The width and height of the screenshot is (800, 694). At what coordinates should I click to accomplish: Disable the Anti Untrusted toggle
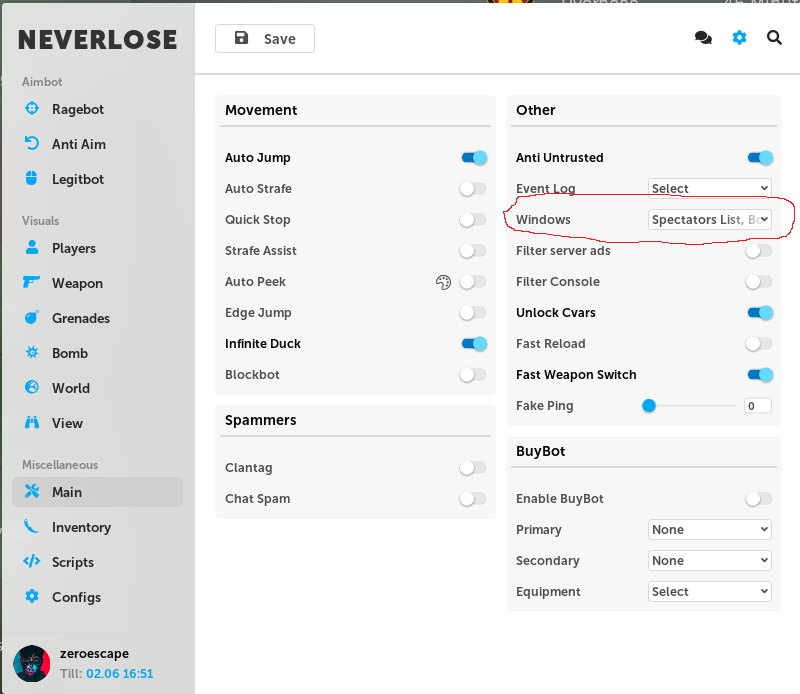tap(760, 158)
